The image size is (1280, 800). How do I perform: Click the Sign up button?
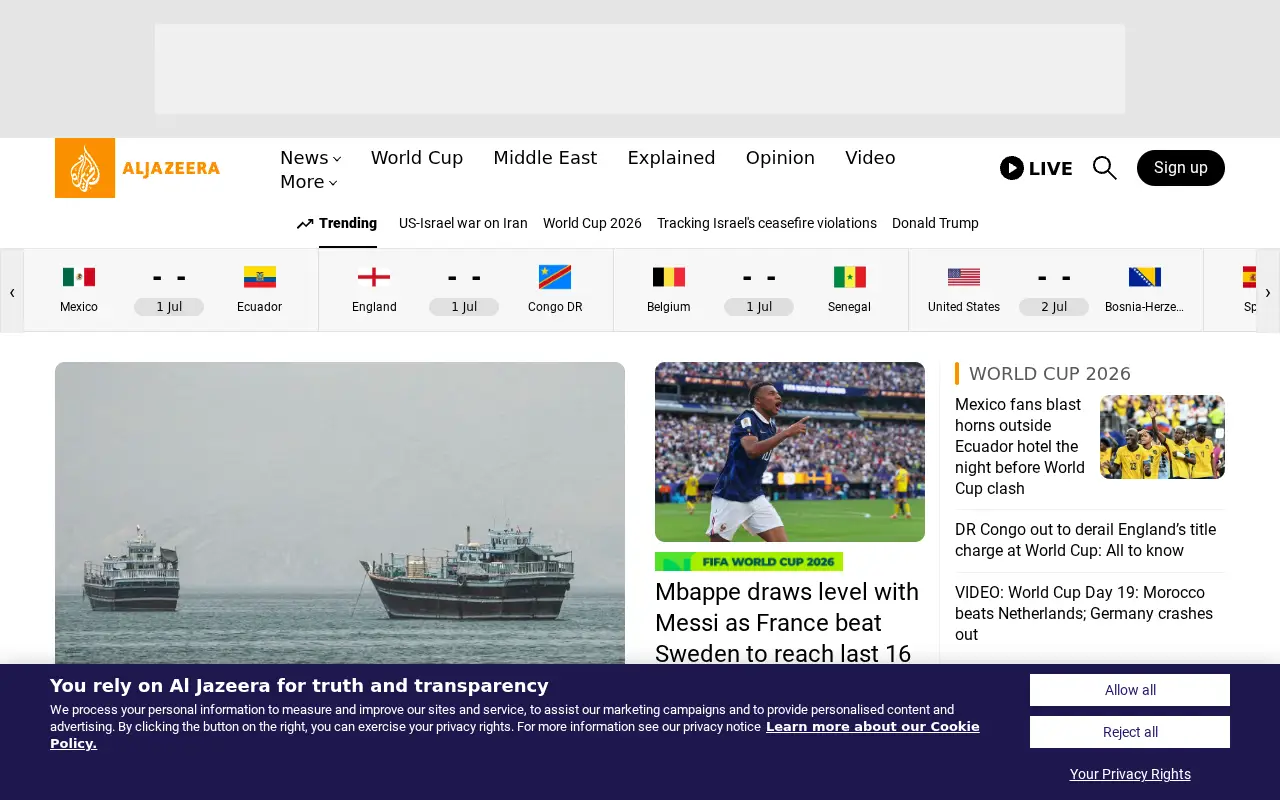point(1181,168)
